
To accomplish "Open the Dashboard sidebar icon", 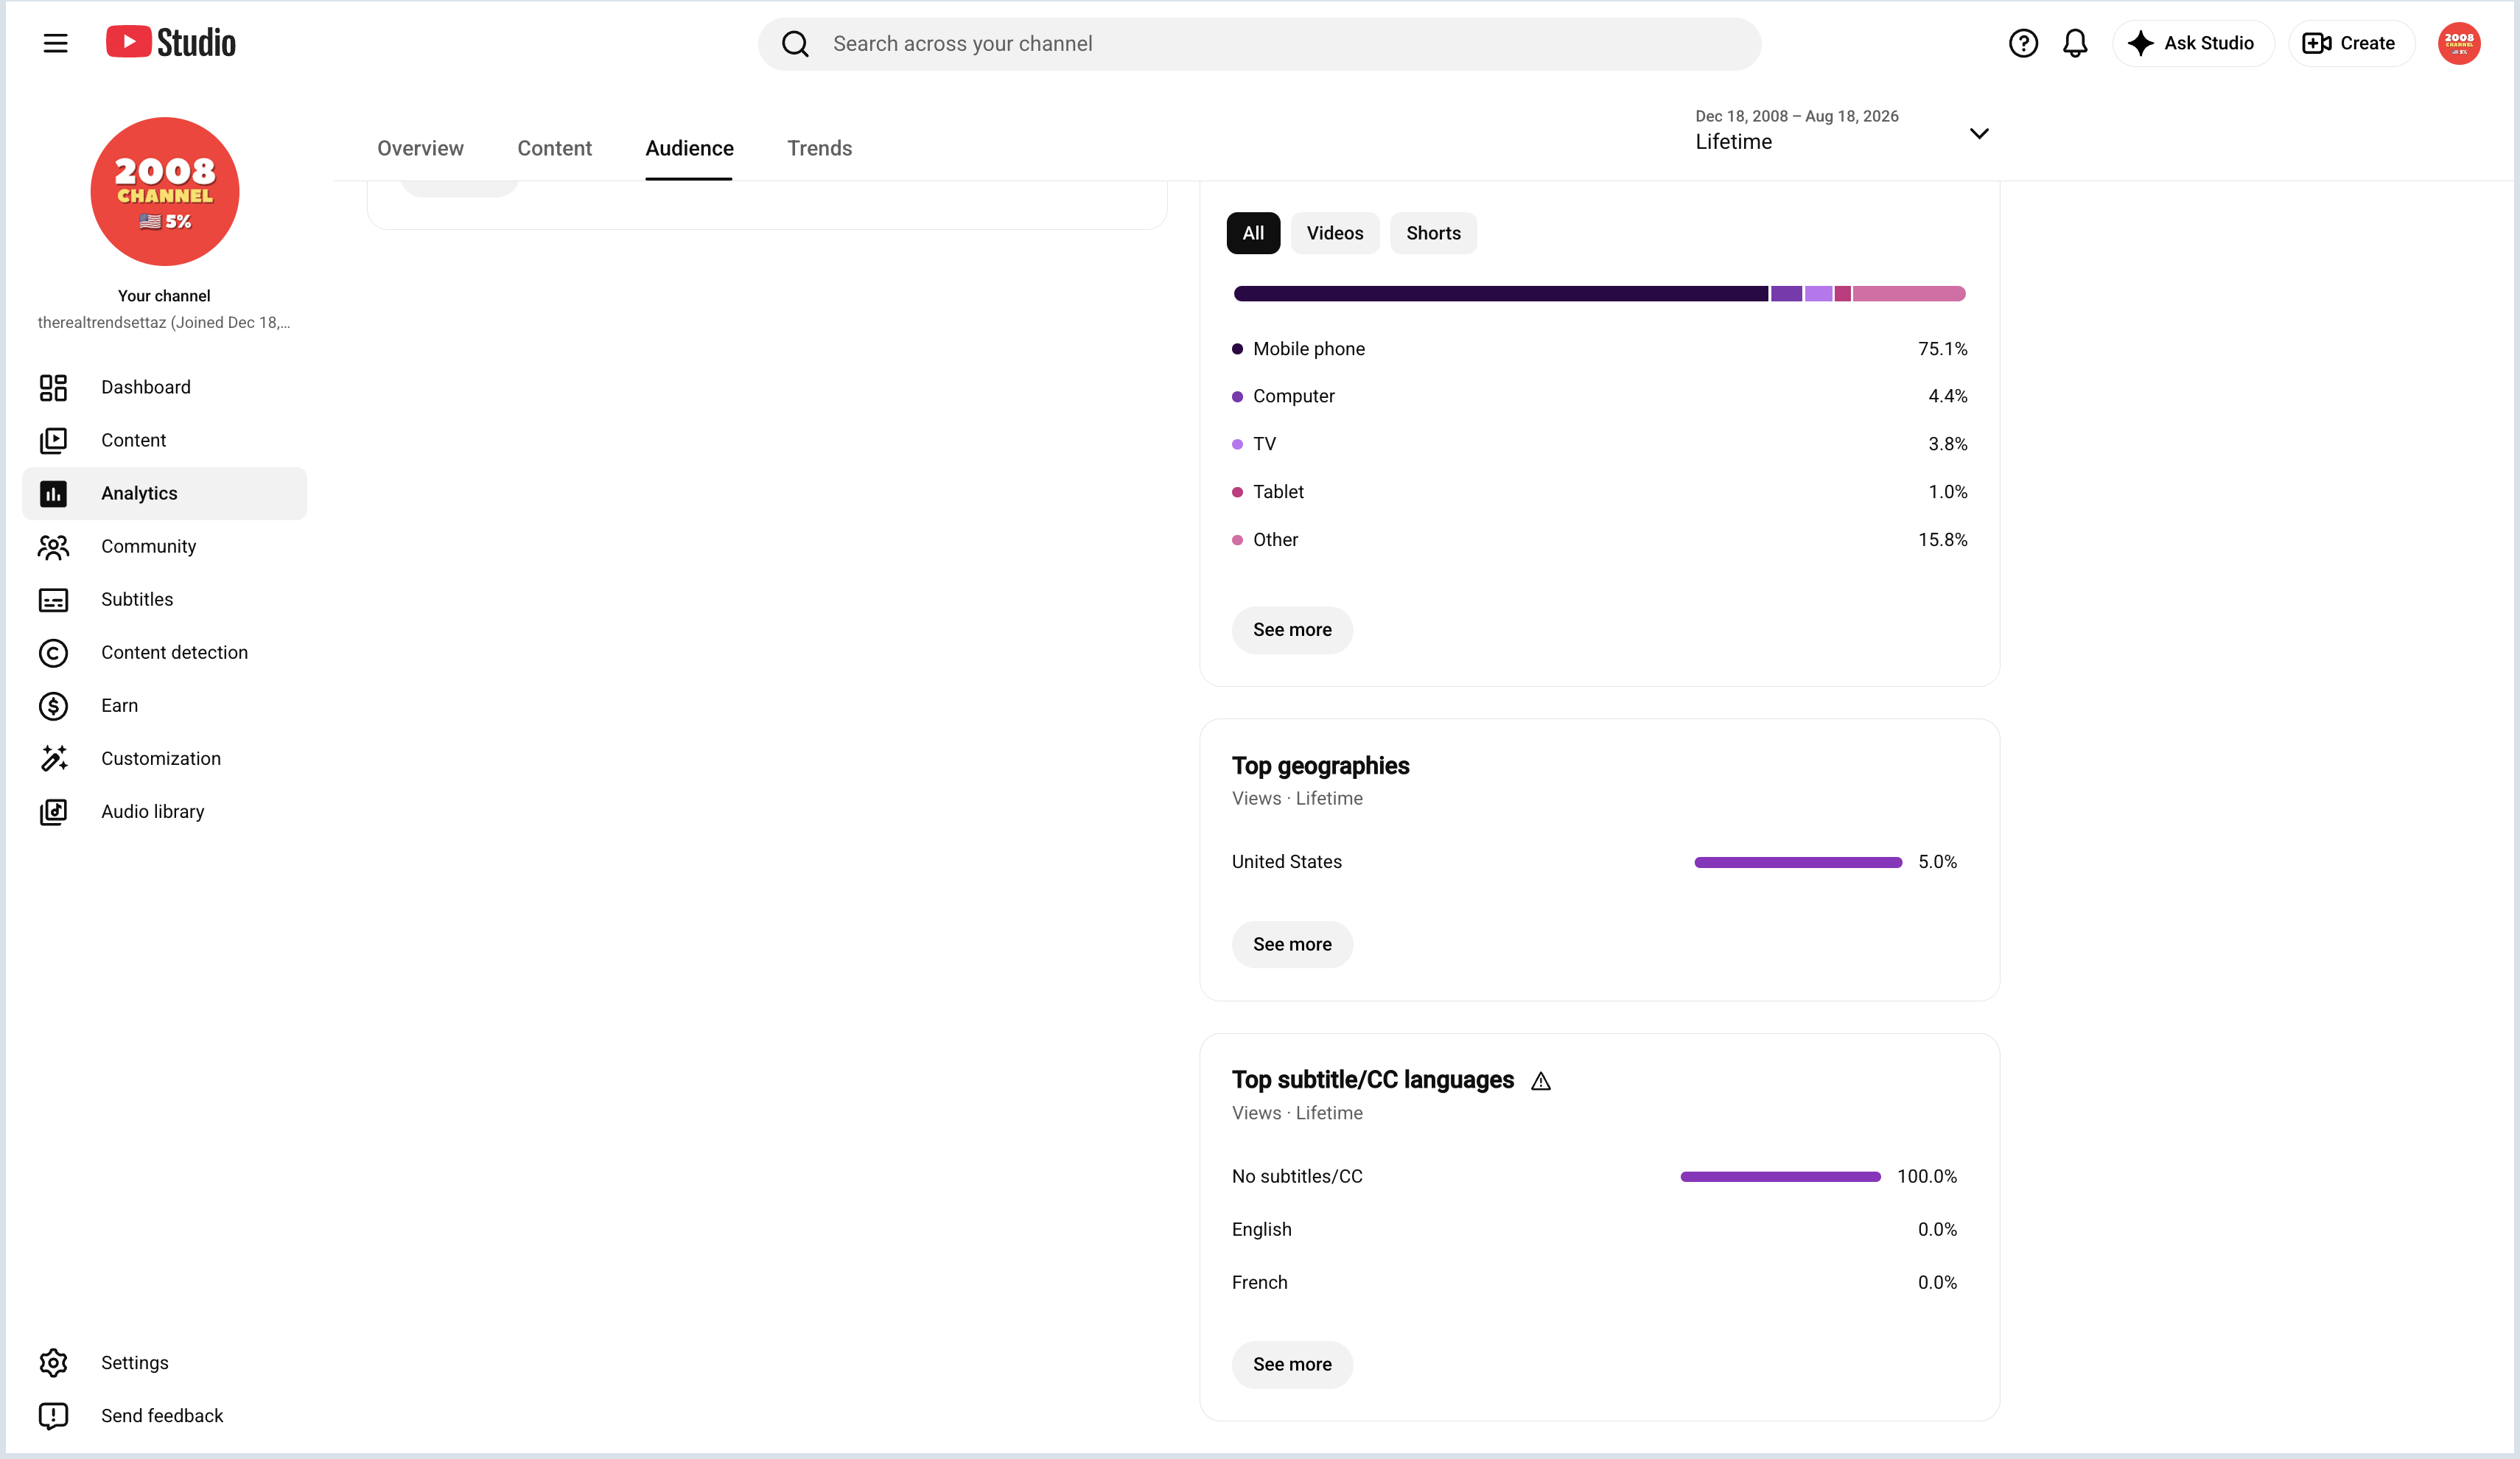I will 53,387.
